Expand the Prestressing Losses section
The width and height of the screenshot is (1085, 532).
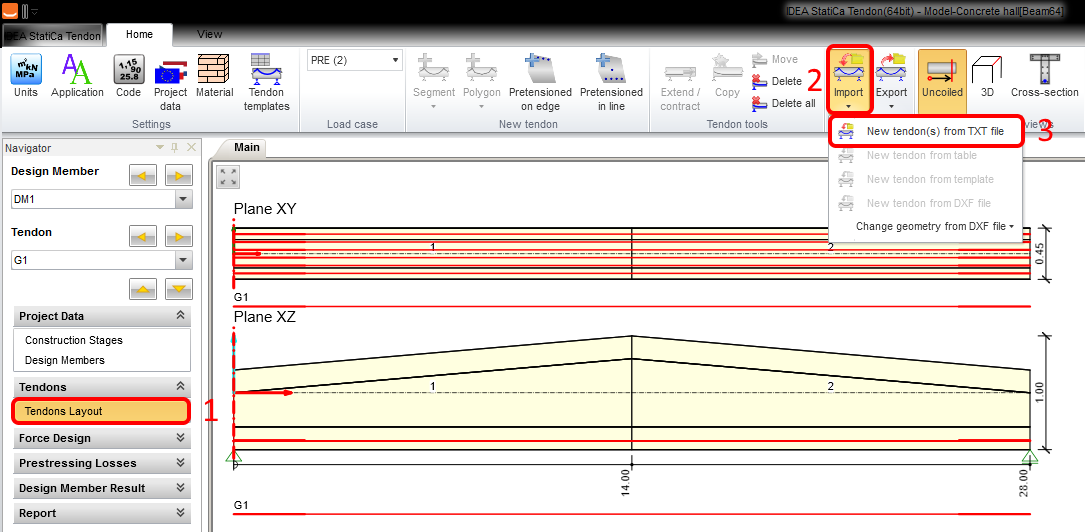(x=102, y=463)
